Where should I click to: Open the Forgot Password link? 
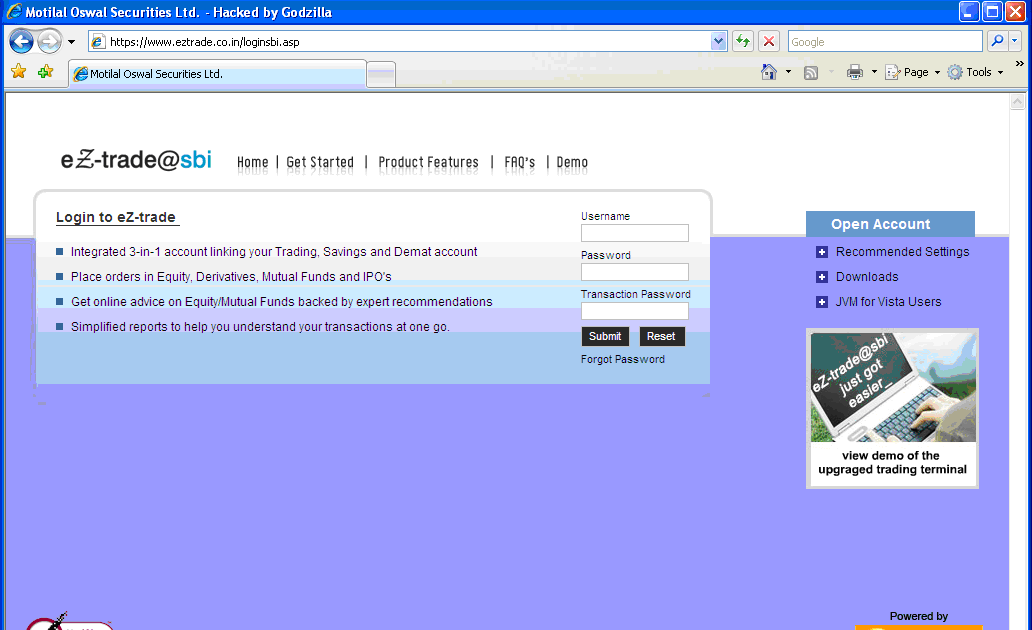[x=623, y=359]
